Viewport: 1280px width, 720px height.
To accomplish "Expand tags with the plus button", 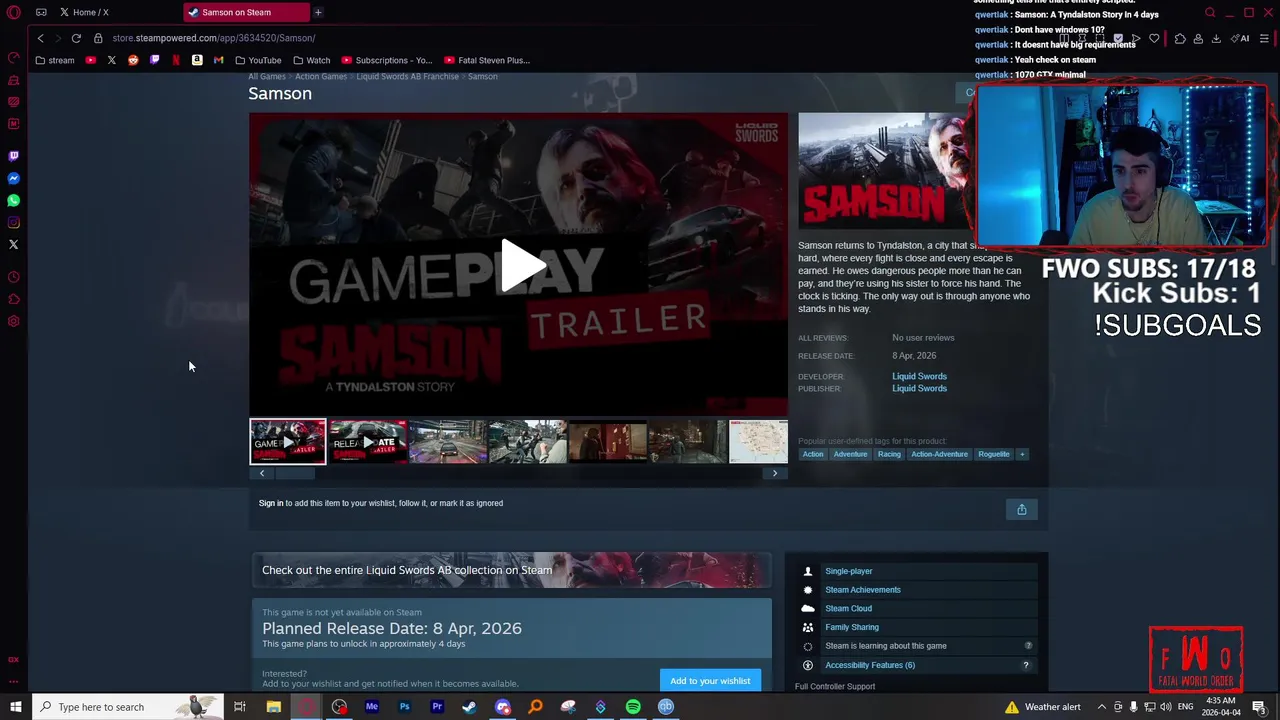I will [1022, 454].
